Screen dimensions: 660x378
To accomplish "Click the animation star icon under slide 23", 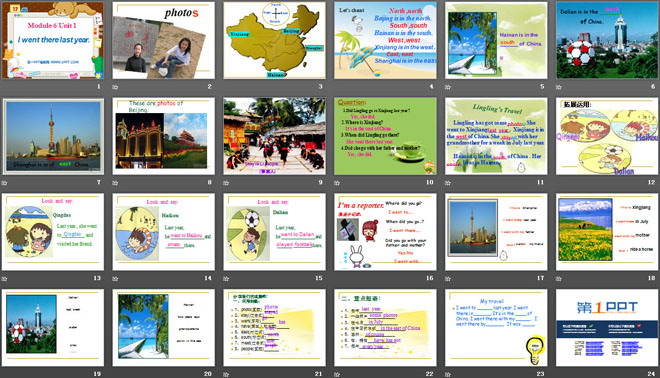I will point(448,374).
